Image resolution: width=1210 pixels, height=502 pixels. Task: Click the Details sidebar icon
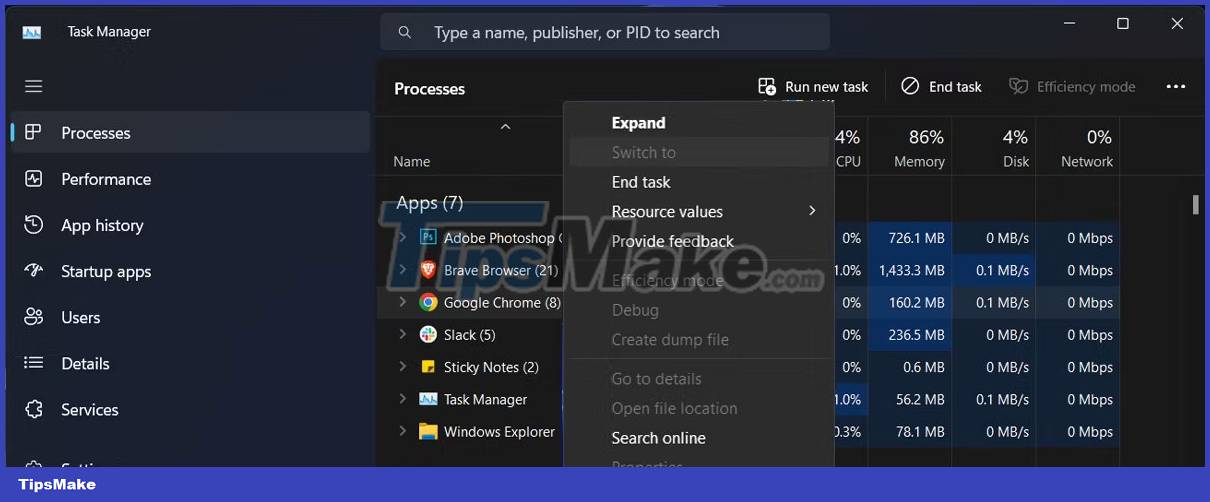tap(34, 363)
